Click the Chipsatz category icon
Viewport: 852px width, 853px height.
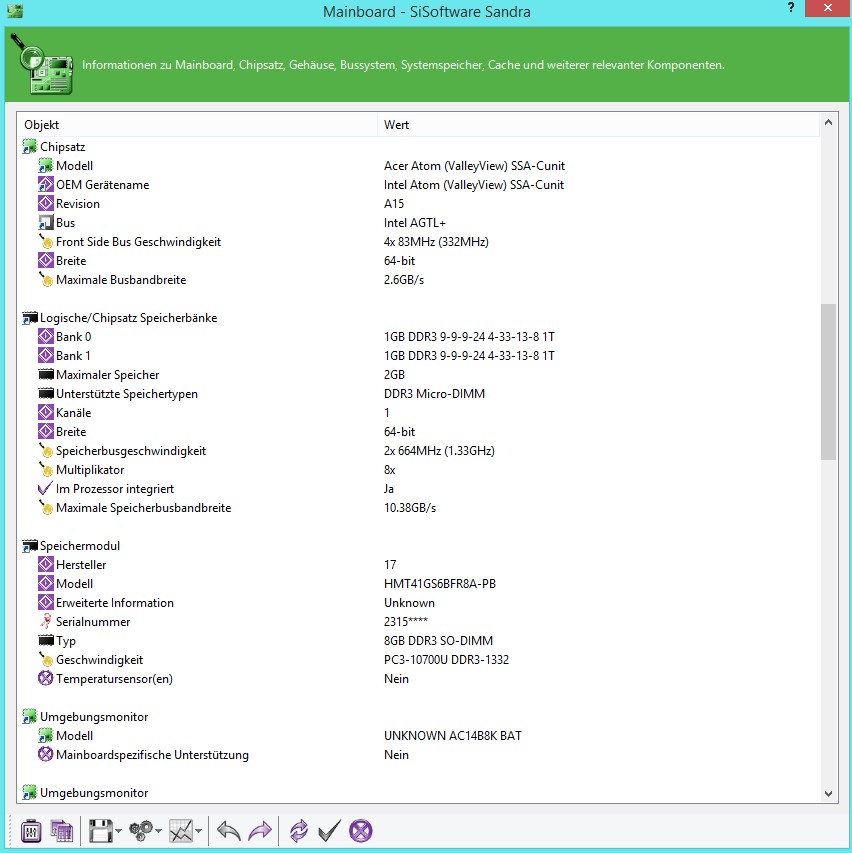[x=29, y=147]
